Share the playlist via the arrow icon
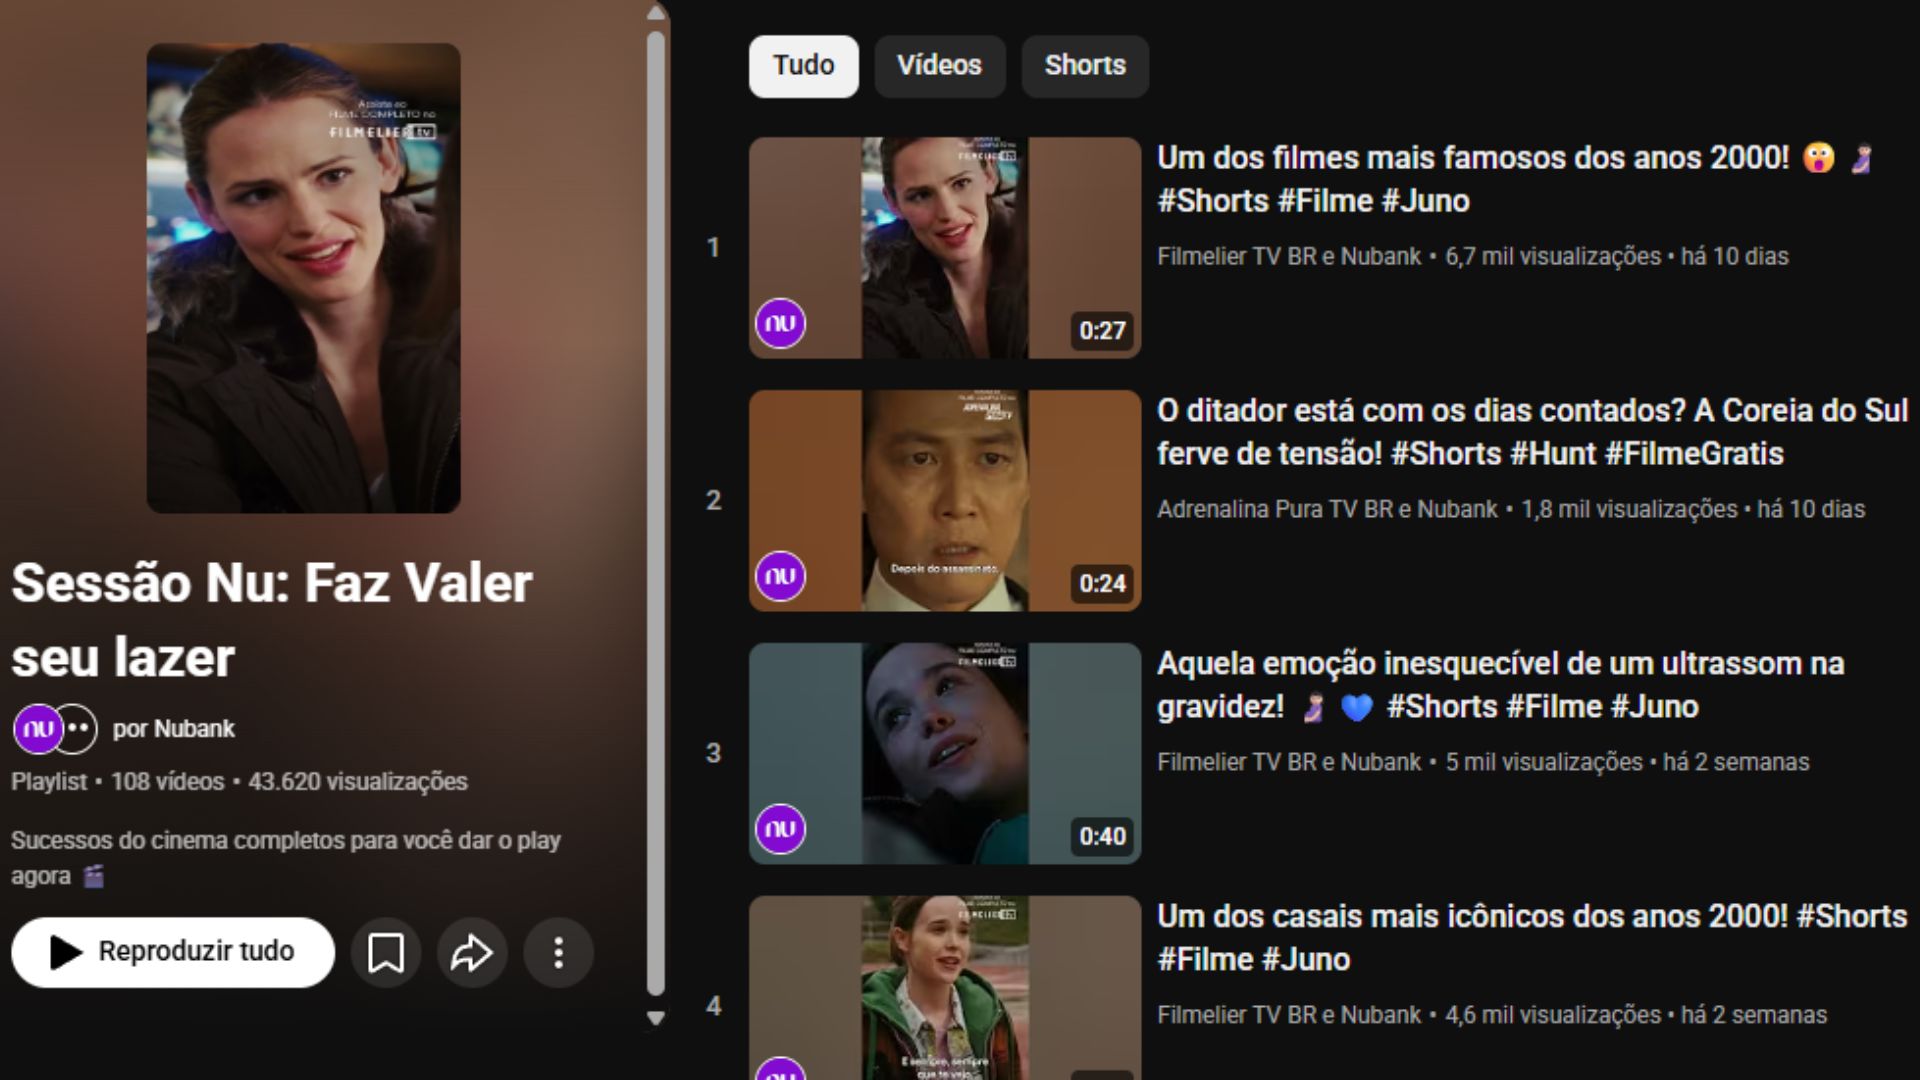Image resolution: width=1920 pixels, height=1080 pixels. (x=472, y=953)
